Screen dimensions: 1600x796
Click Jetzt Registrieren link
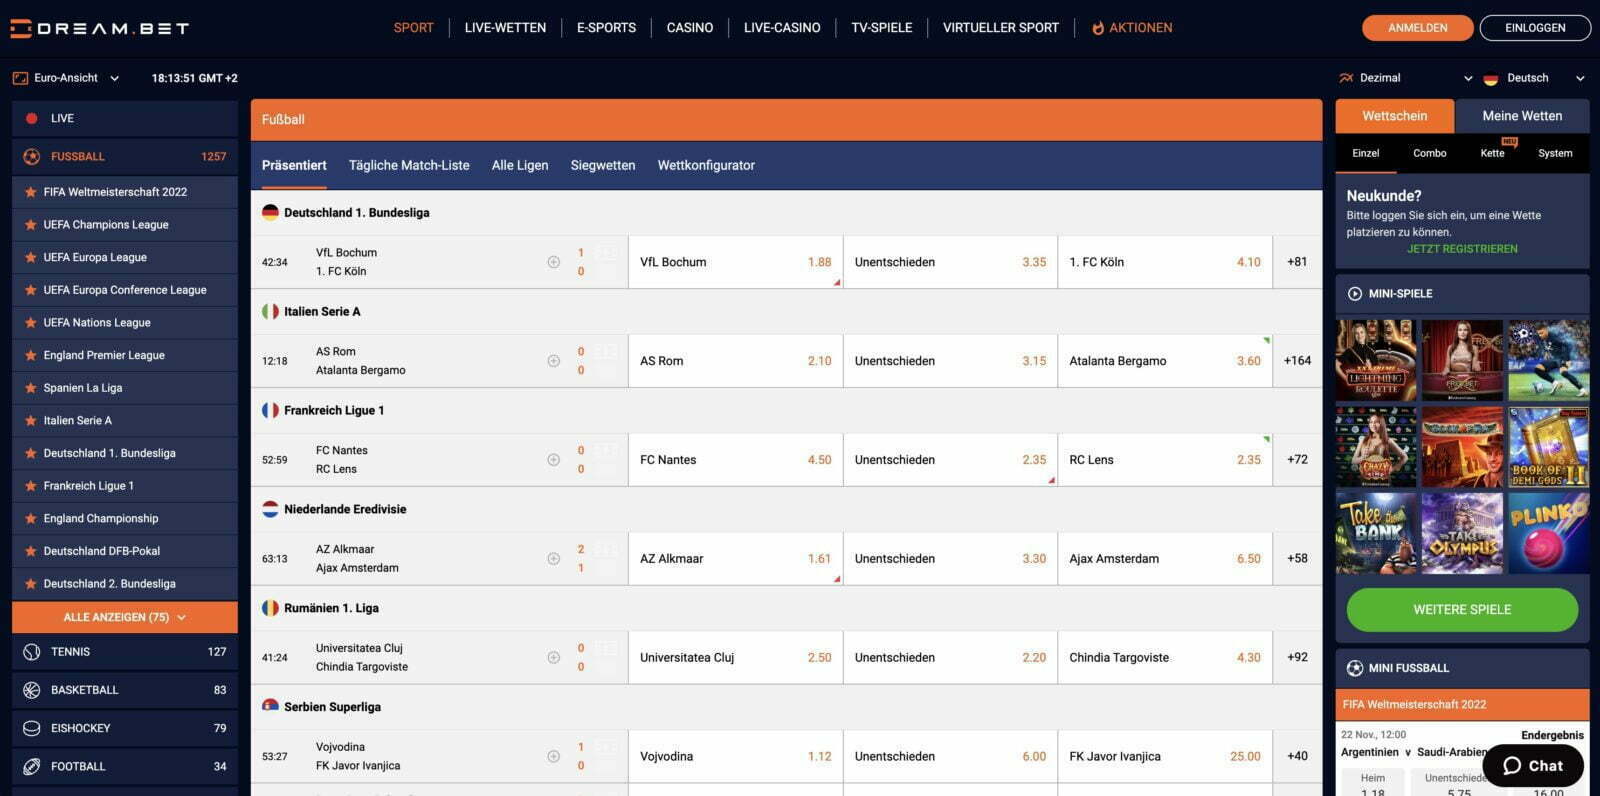point(1462,249)
